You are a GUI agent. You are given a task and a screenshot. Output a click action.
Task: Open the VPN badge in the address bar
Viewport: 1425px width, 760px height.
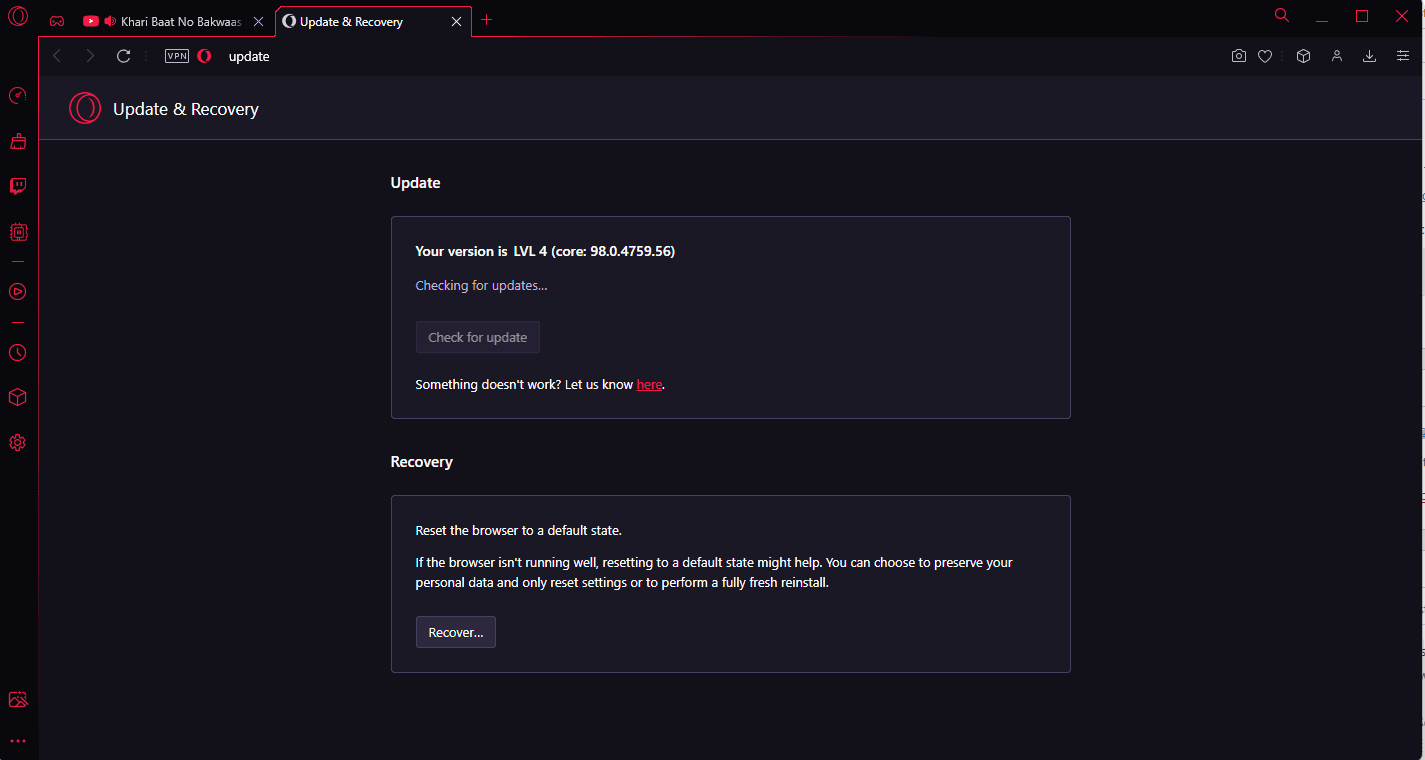[x=176, y=56]
